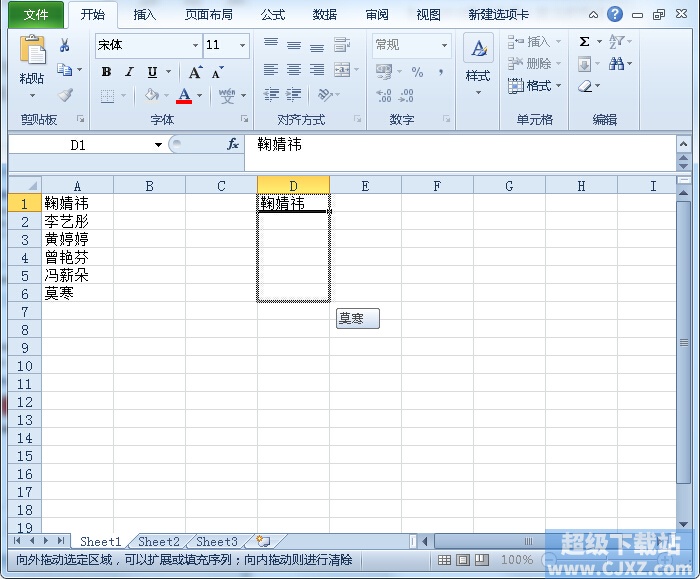Click the insert function fx icon
This screenshot has width=700, height=579.
click(233, 145)
